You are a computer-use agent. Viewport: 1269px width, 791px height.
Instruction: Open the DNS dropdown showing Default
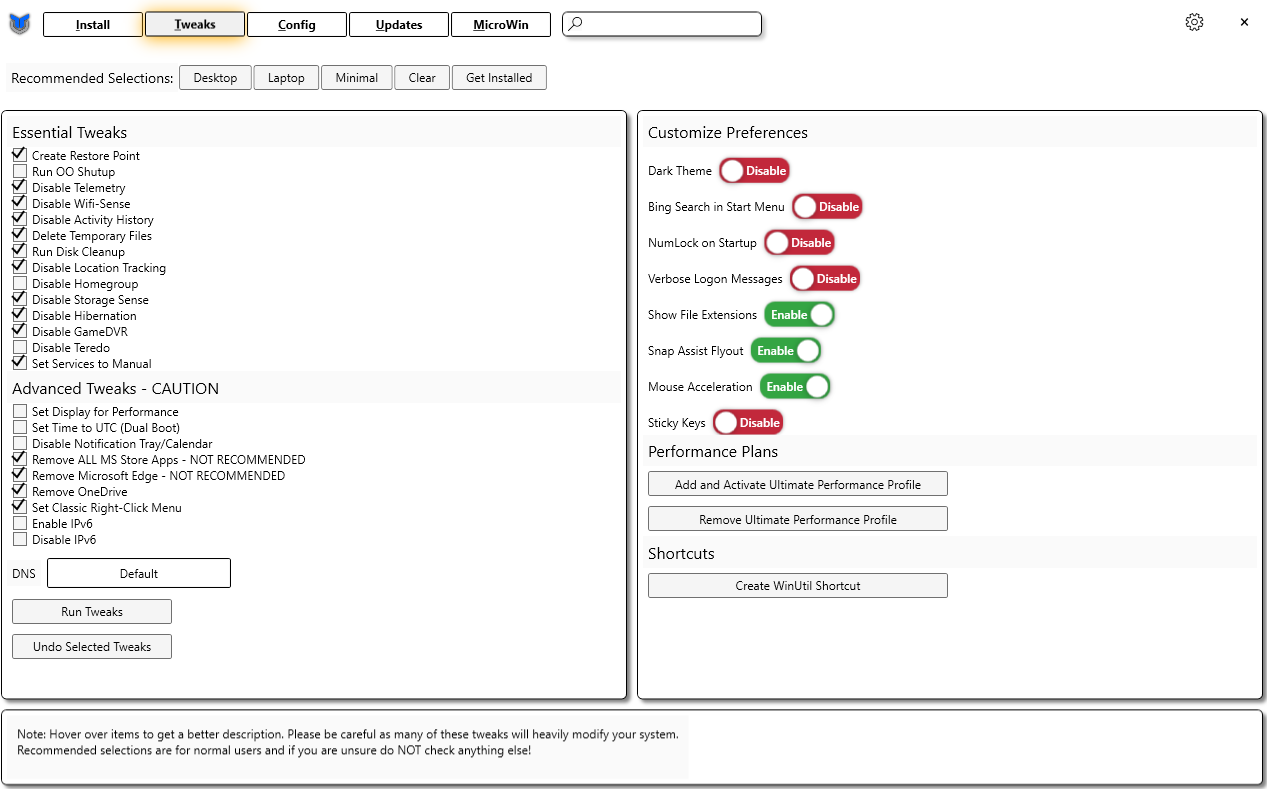click(139, 573)
